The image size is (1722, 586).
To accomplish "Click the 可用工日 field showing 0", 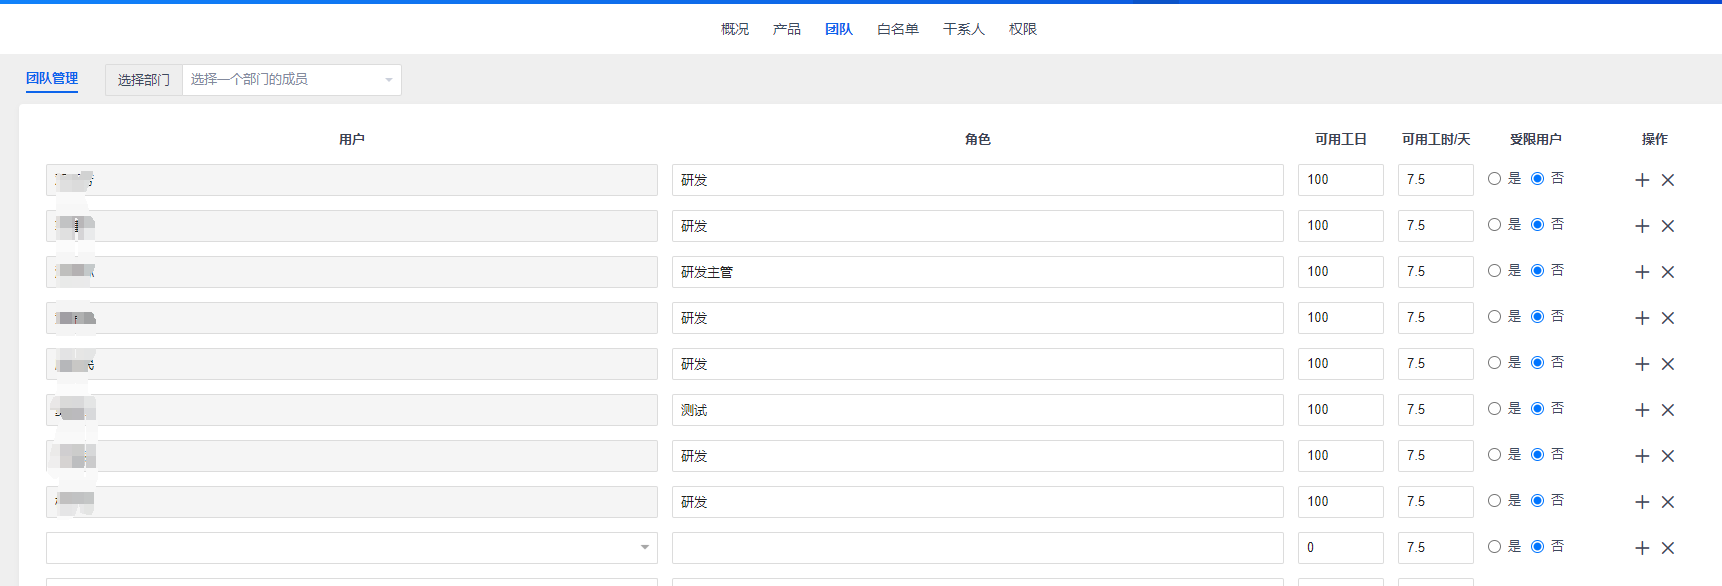I will click(x=1341, y=548).
